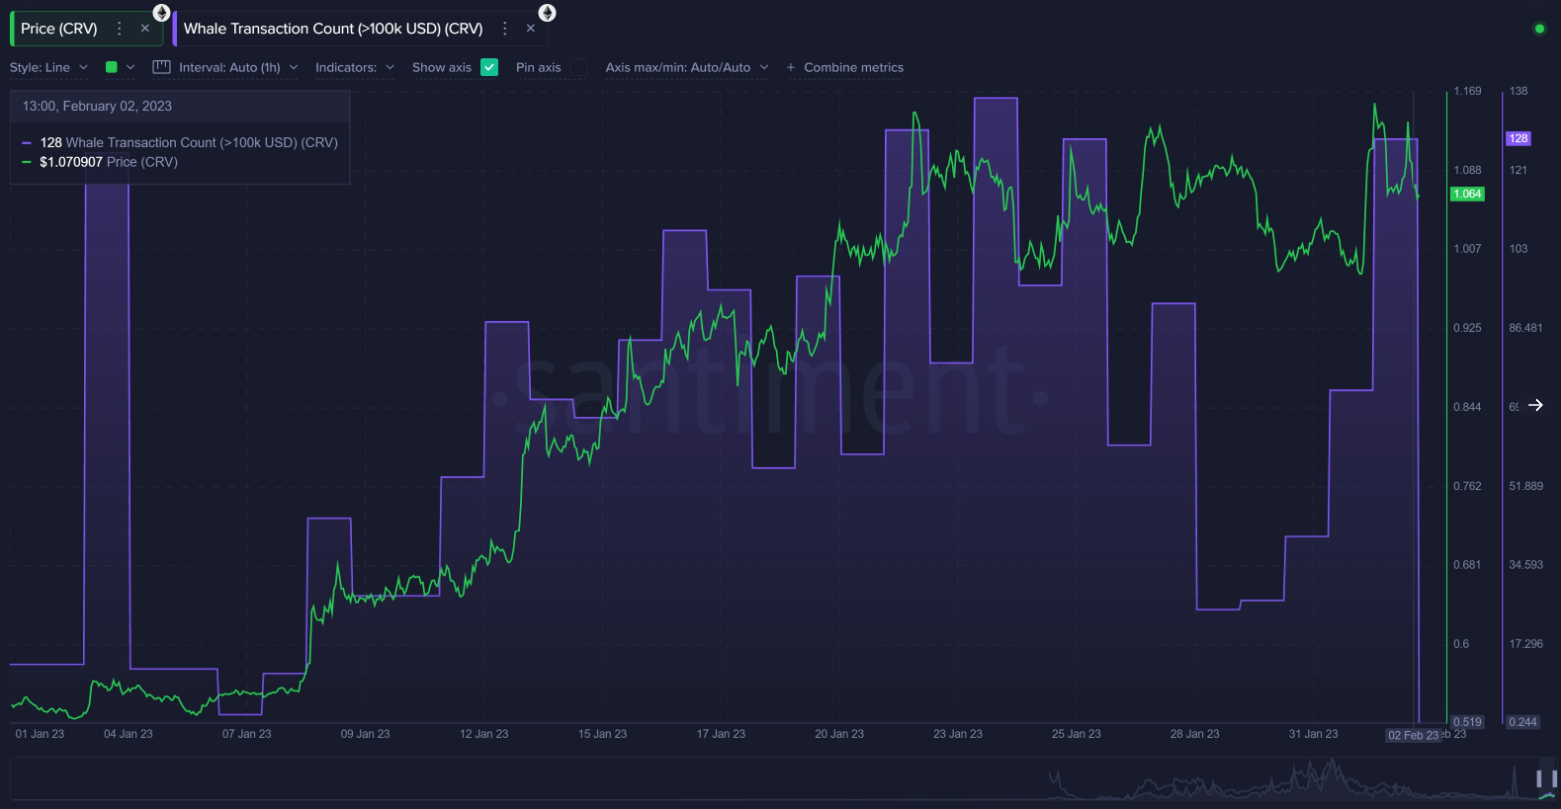Click the 28 Jan 23 x-axis label
This screenshot has height=809, width=1561.
pos(1195,734)
